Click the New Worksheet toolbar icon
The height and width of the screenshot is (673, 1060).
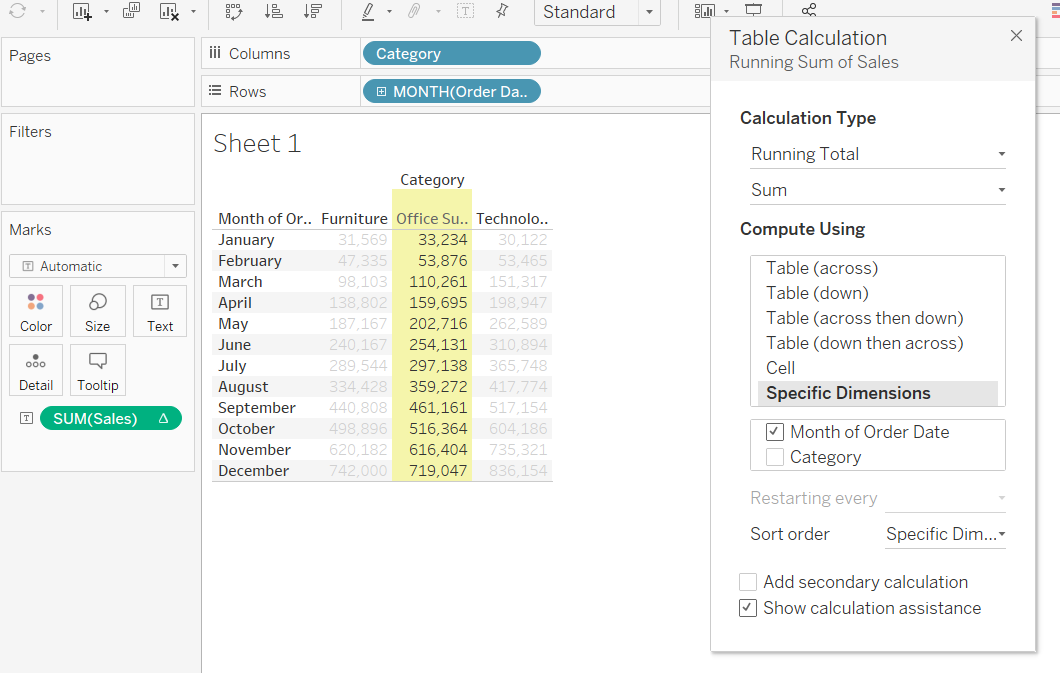(x=82, y=12)
